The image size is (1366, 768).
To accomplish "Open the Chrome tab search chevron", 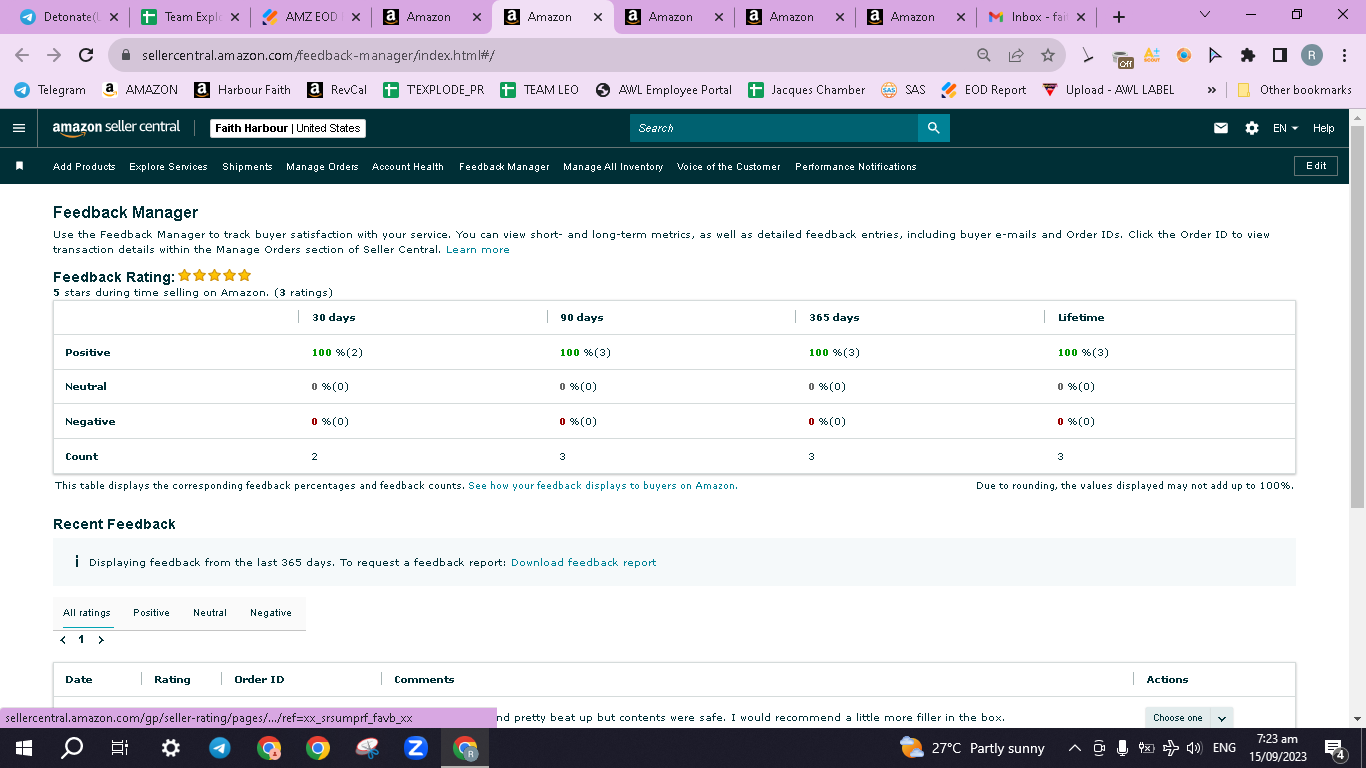I will coord(1204,15).
